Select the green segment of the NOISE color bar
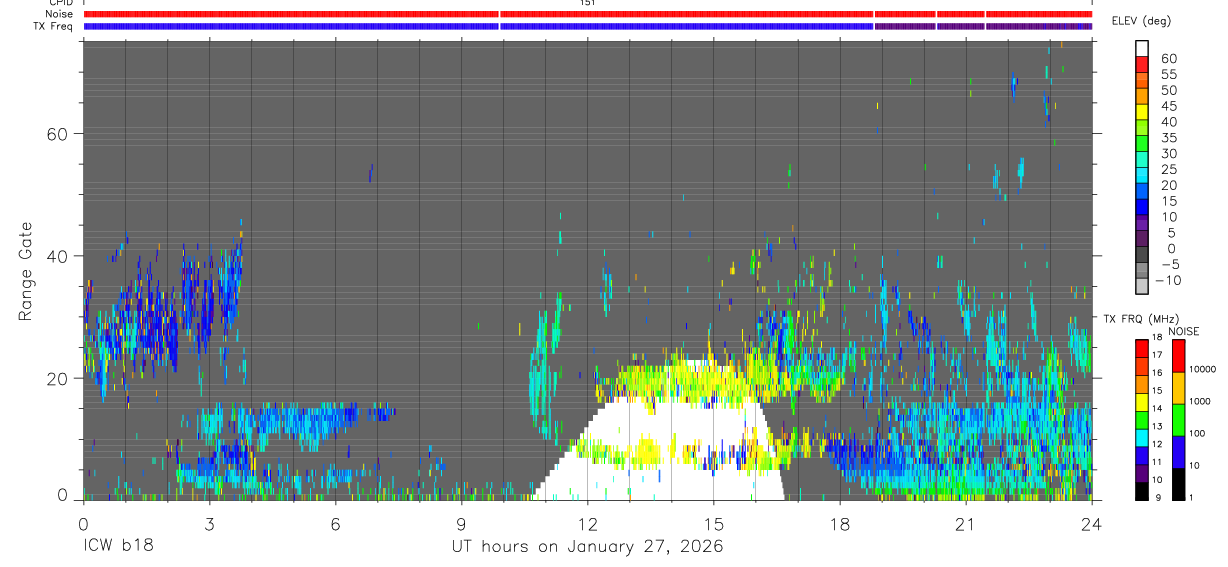1228x567 pixels. click(1179, 420)
